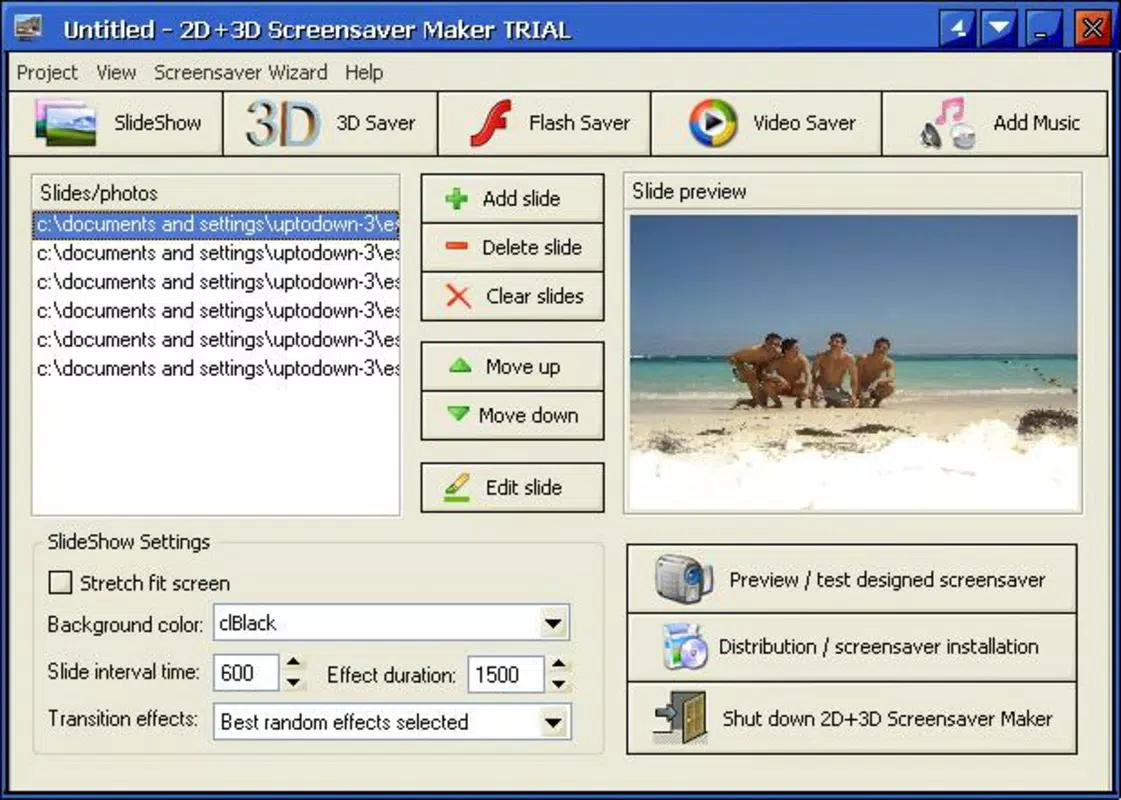Select the fourth slide path in list
The height and width of the screenshot is (800, 1121).
216,311
